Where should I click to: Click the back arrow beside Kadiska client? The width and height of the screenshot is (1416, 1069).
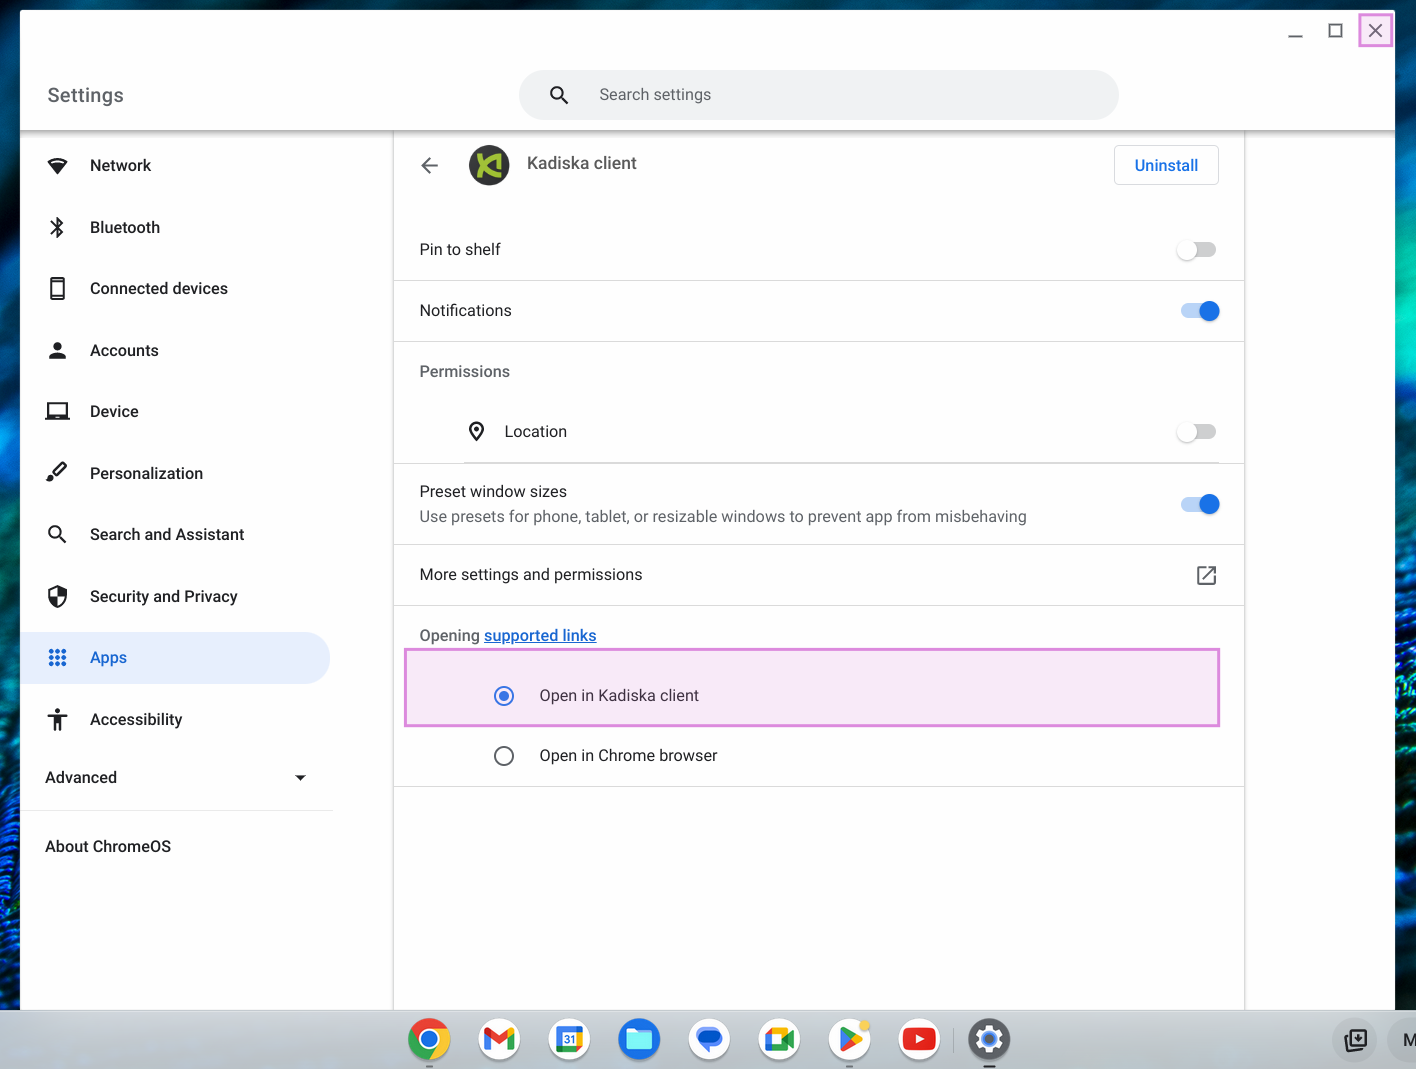point(430,166)
